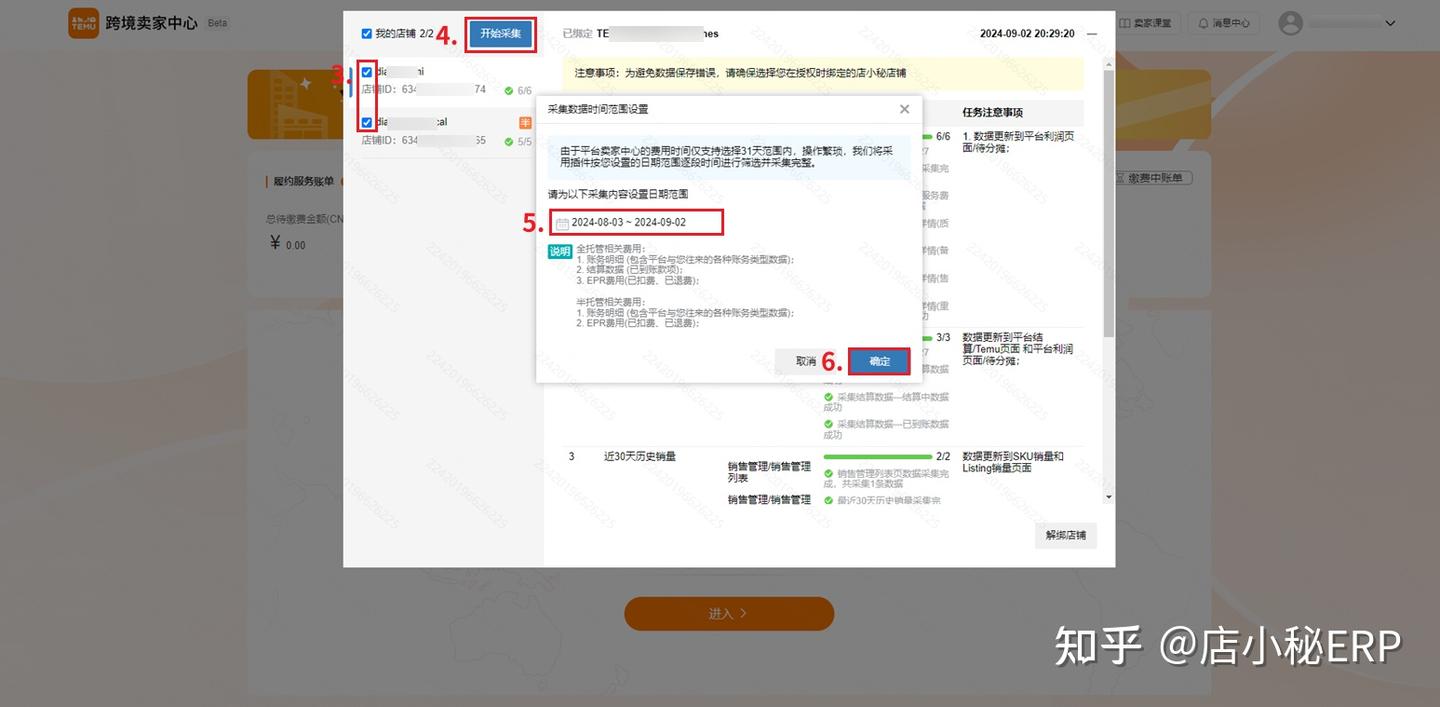Uncheck the 我的店铺 select-all checkbox

[x=366, y=32]
